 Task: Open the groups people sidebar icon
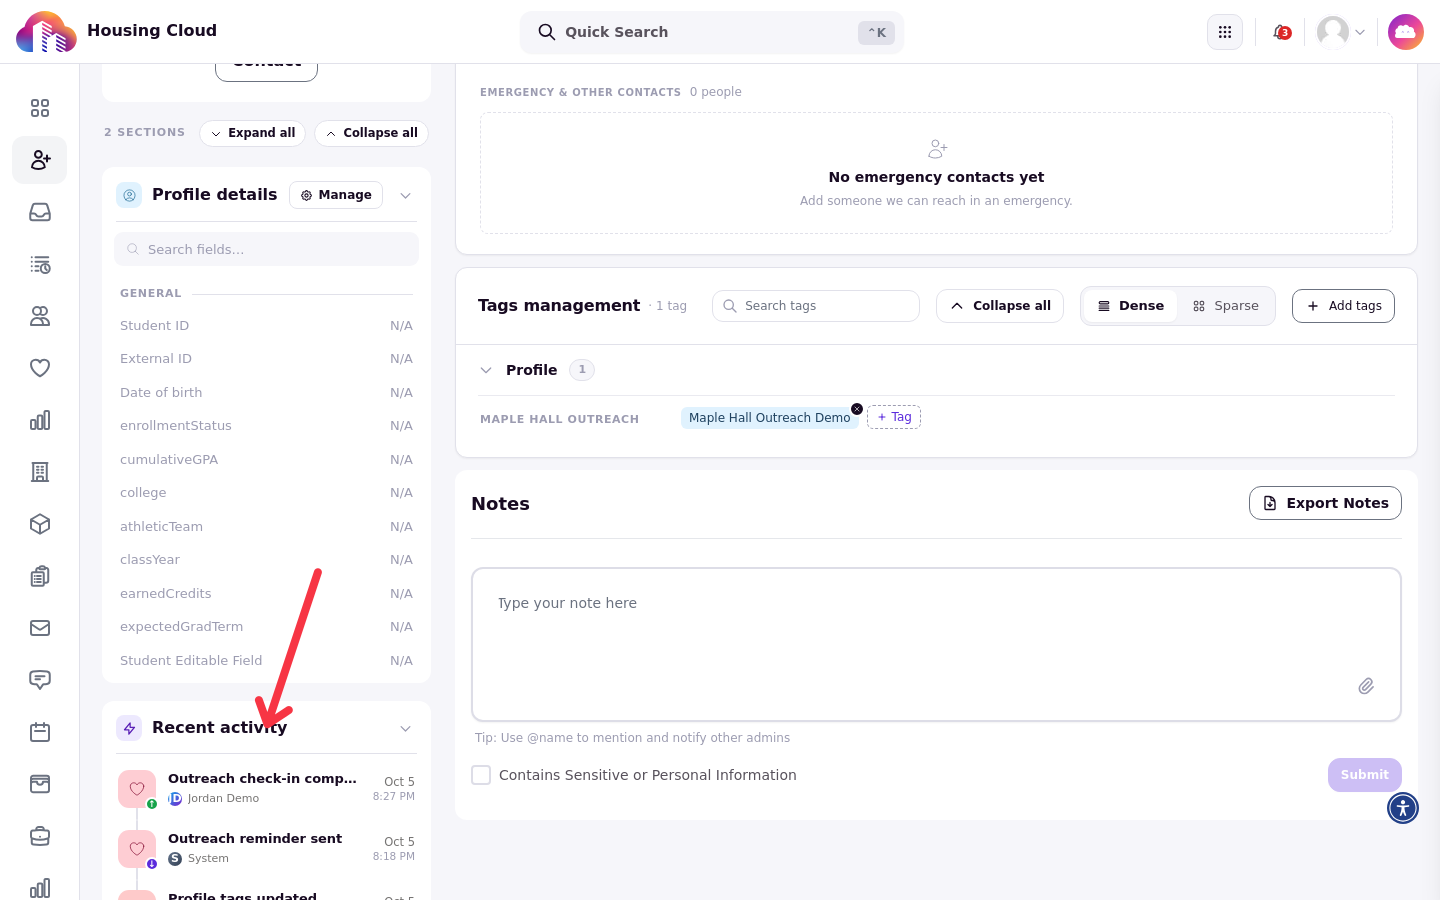[x=40, y=316]
